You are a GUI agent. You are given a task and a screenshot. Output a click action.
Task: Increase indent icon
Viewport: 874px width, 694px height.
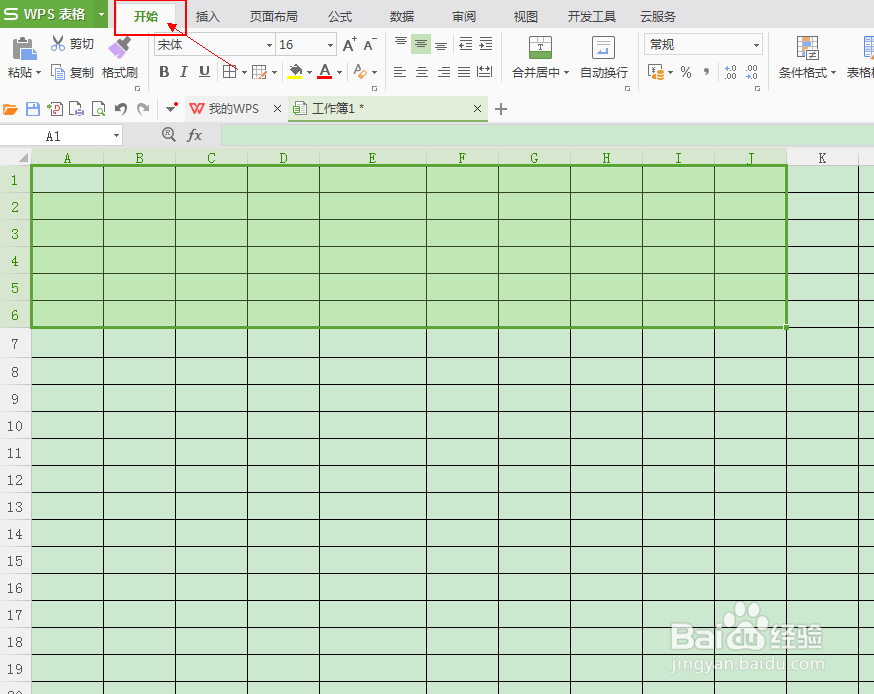486,44
